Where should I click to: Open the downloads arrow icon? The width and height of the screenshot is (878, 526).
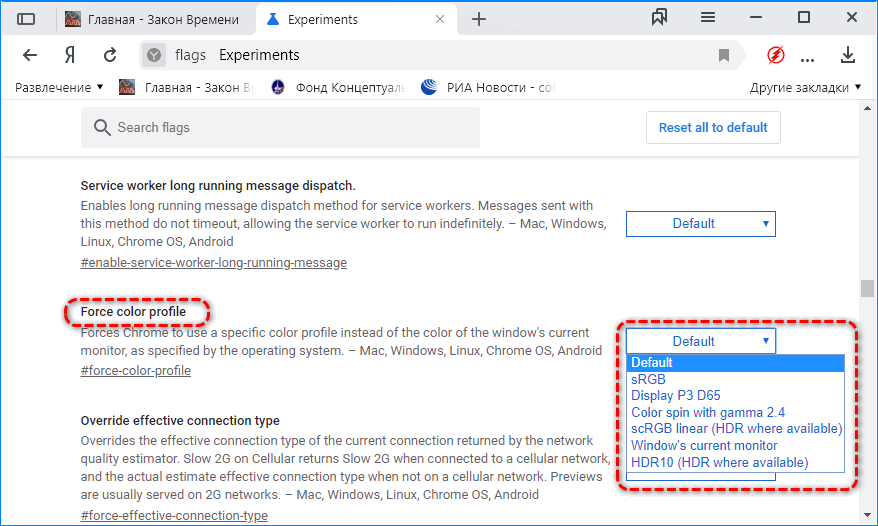coord(848,55)
